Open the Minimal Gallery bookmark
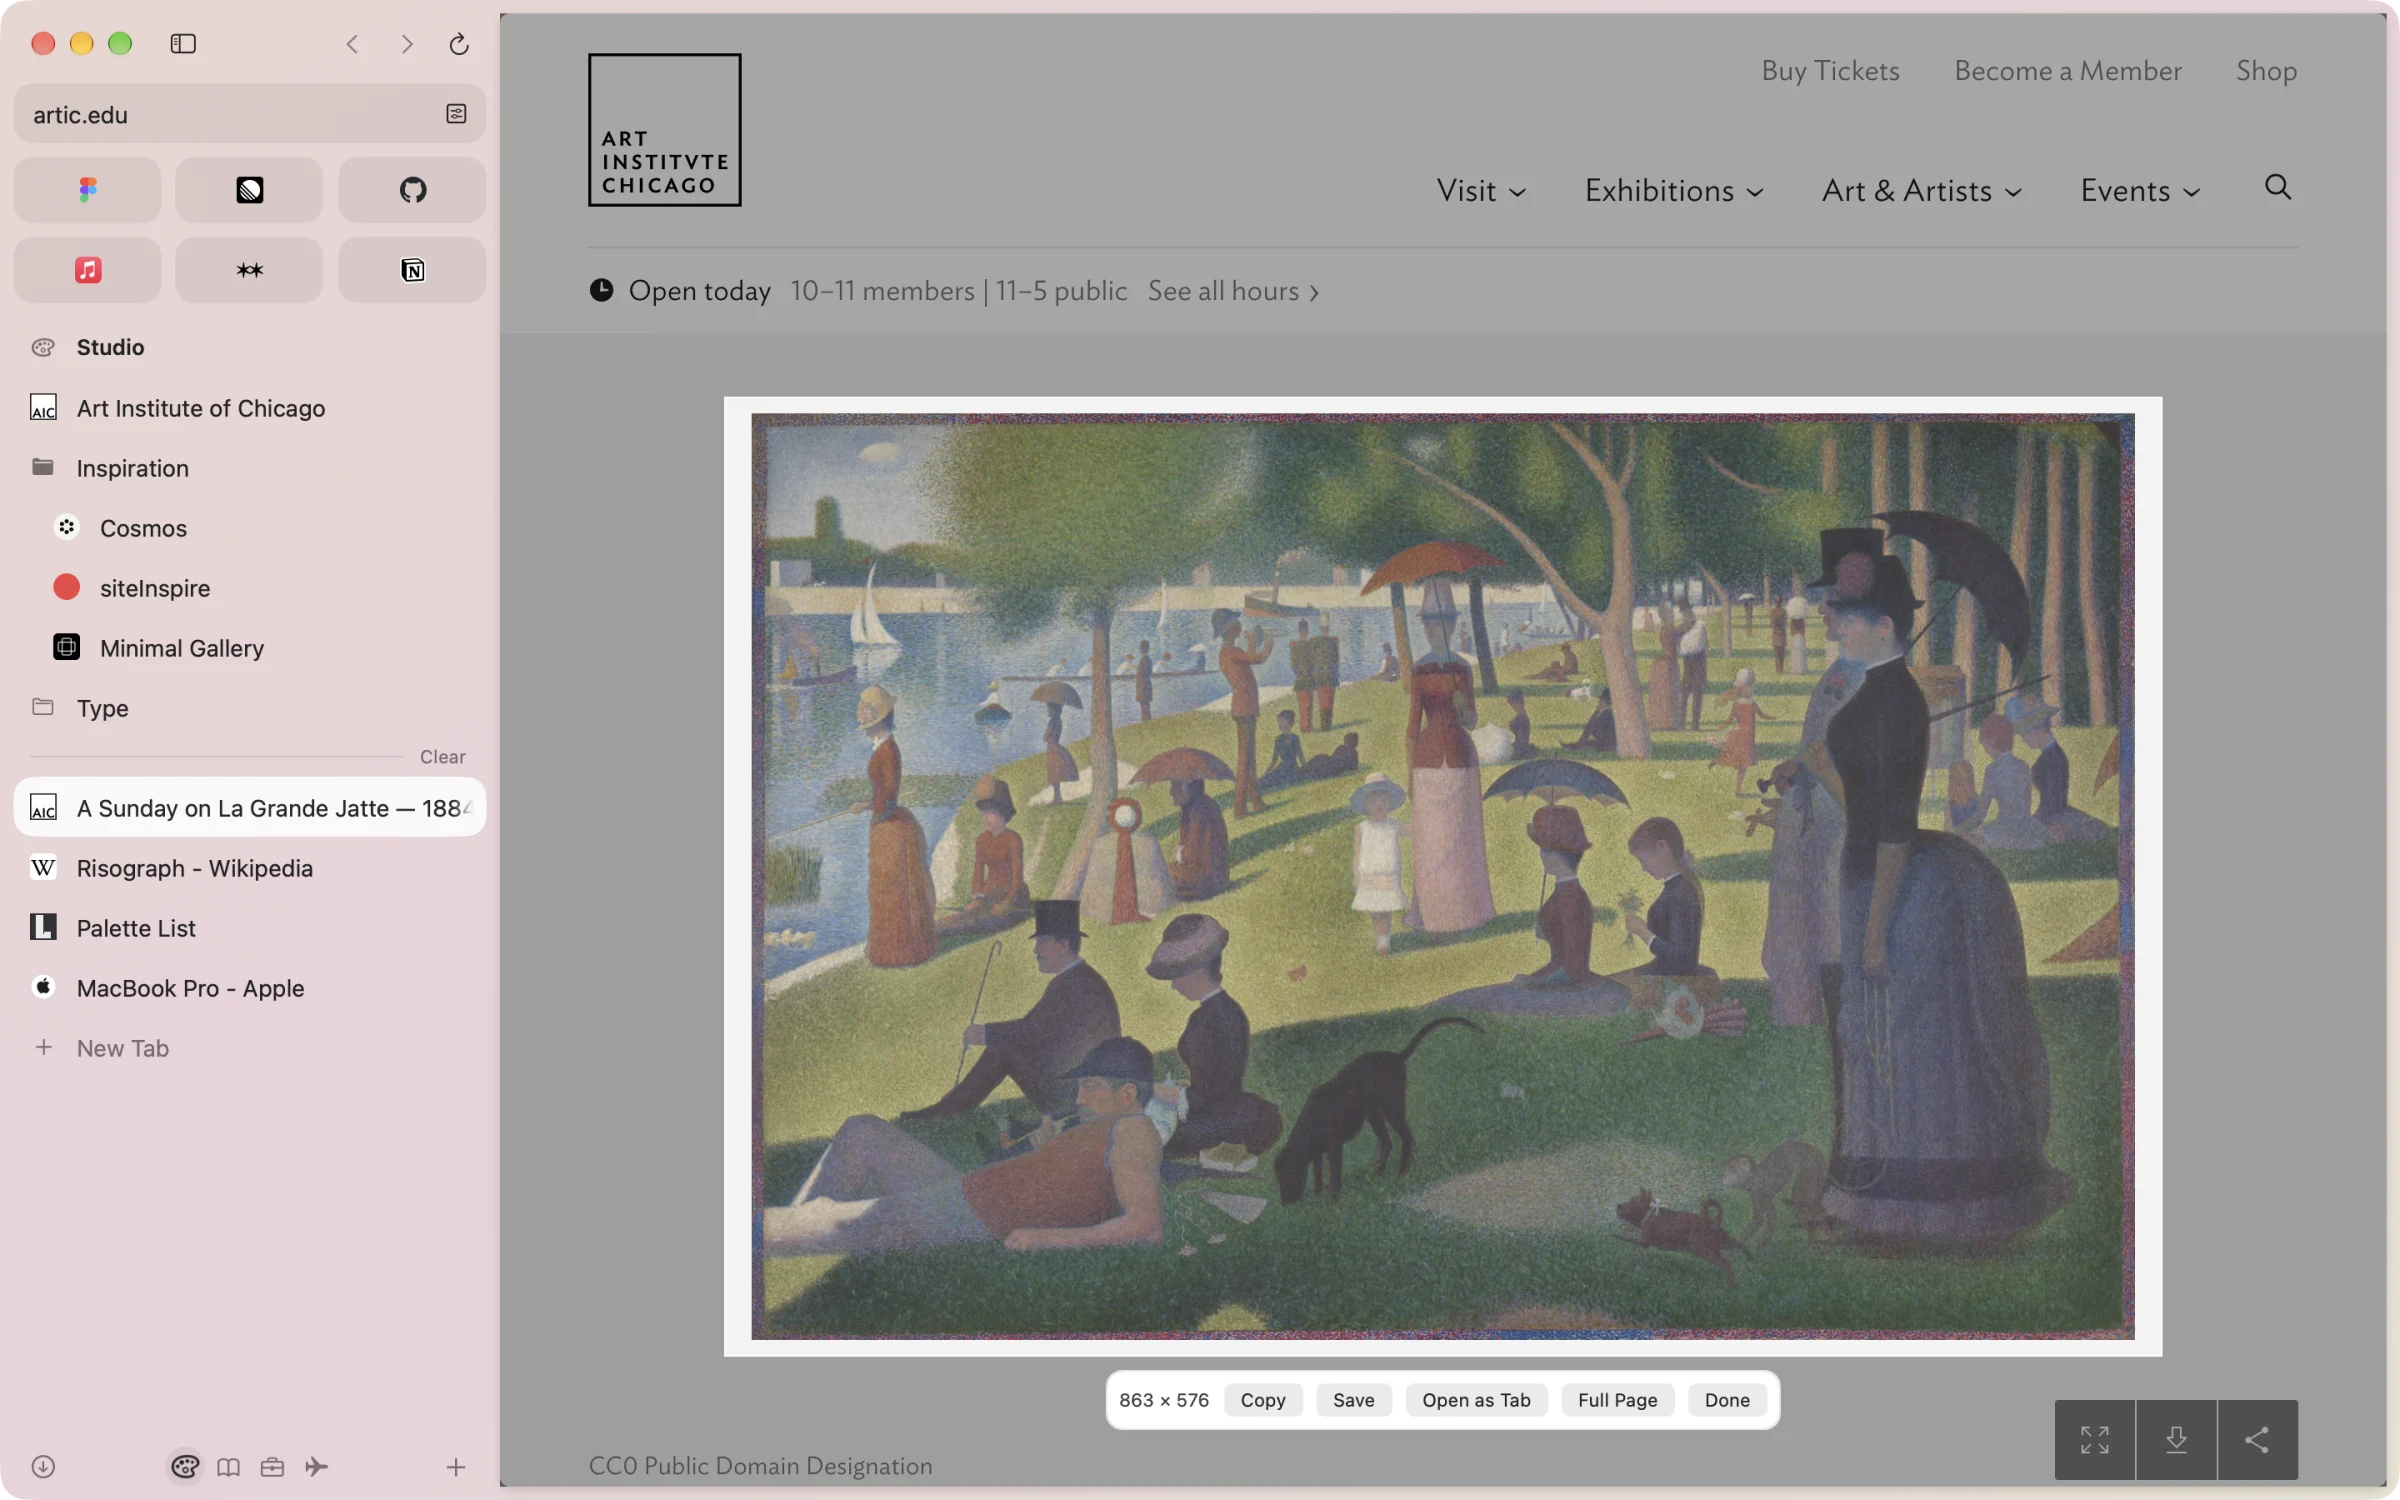This screenshot has width=2400, height=1500. [249, 648]
